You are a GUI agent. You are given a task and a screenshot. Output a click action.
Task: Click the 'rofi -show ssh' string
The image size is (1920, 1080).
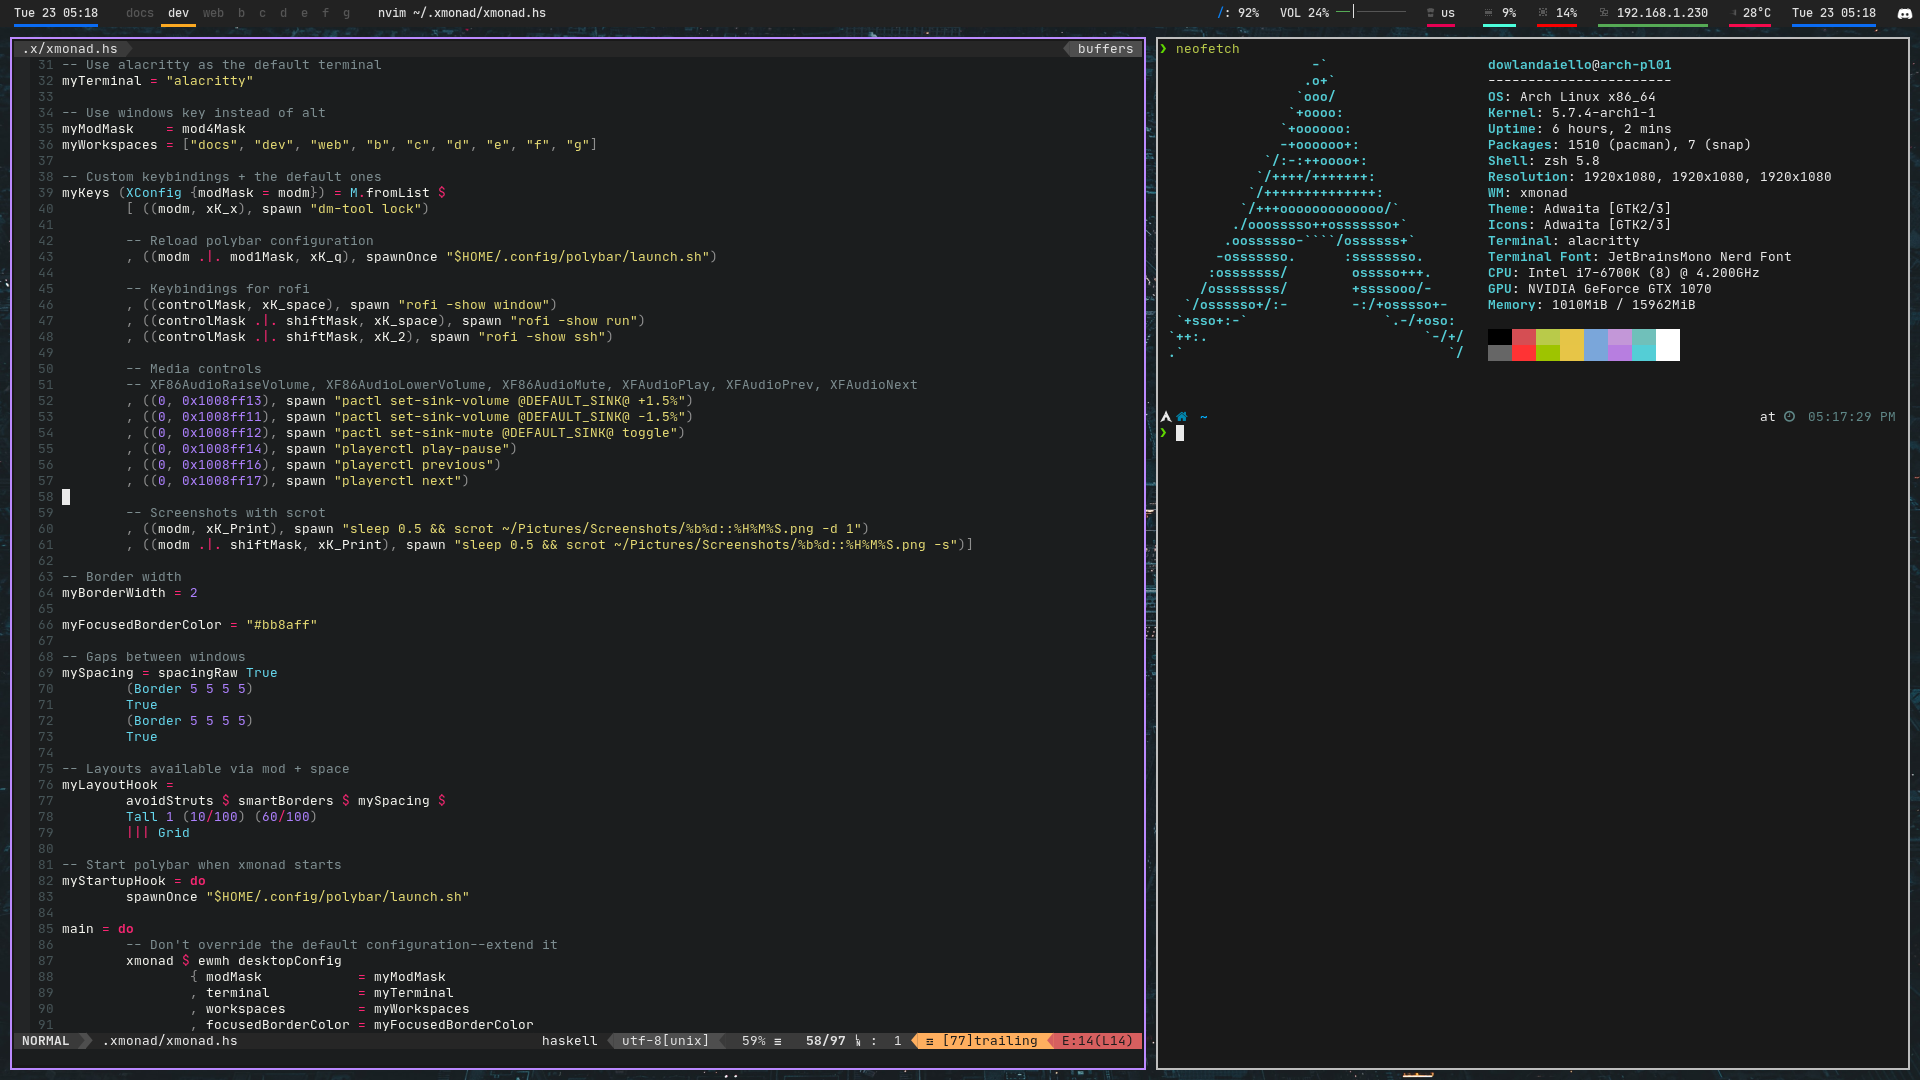541,337
